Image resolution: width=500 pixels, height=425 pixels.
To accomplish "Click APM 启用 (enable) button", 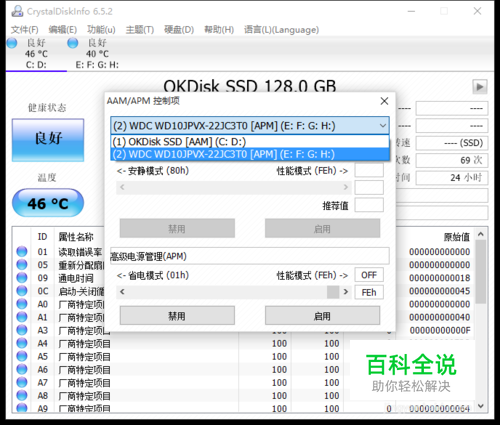I will [322, 316].
